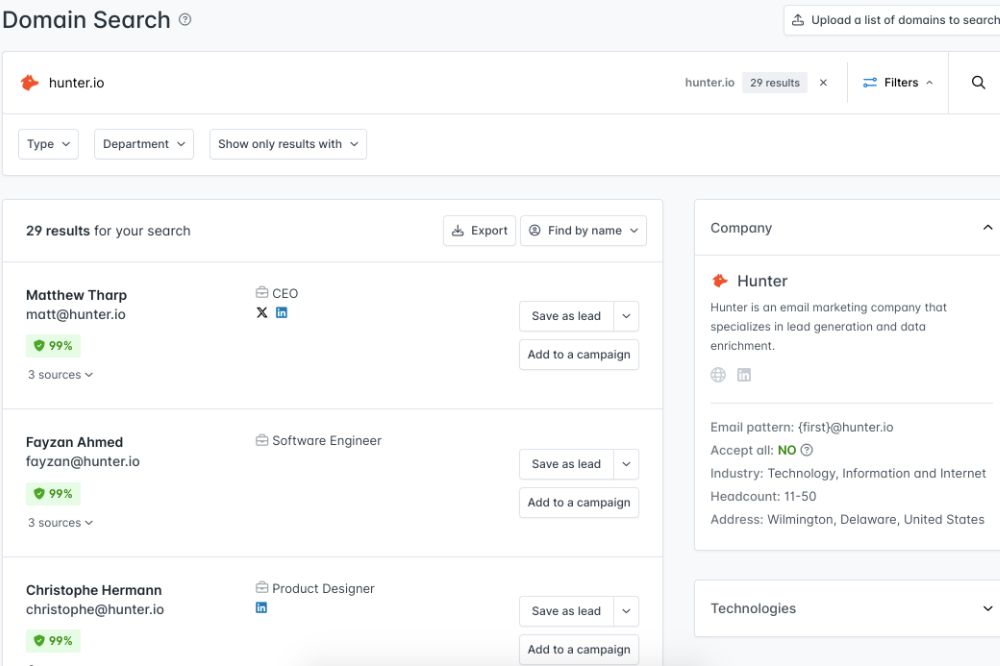Click the Hunter logo in Company panel
The height and width of the screenshot is (666, 1000).
(x=719, y=281)
